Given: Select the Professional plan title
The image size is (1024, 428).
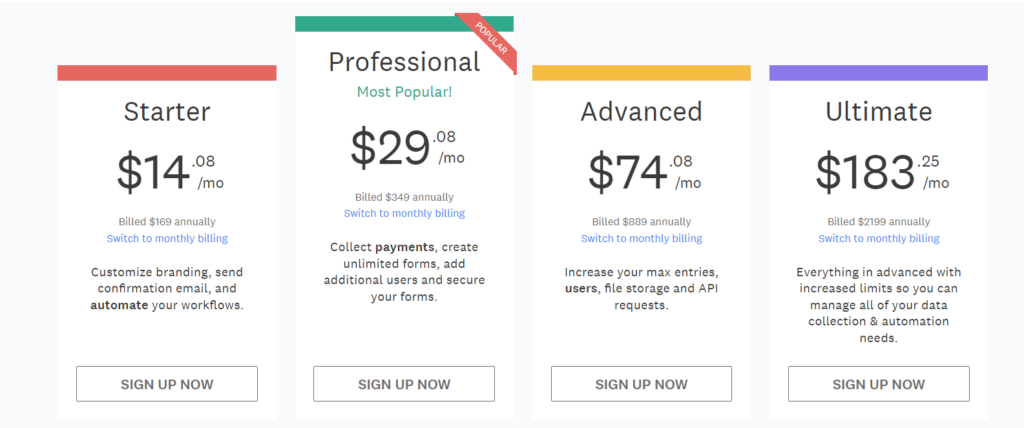Looking at the screenshot, I should point(404,62).
